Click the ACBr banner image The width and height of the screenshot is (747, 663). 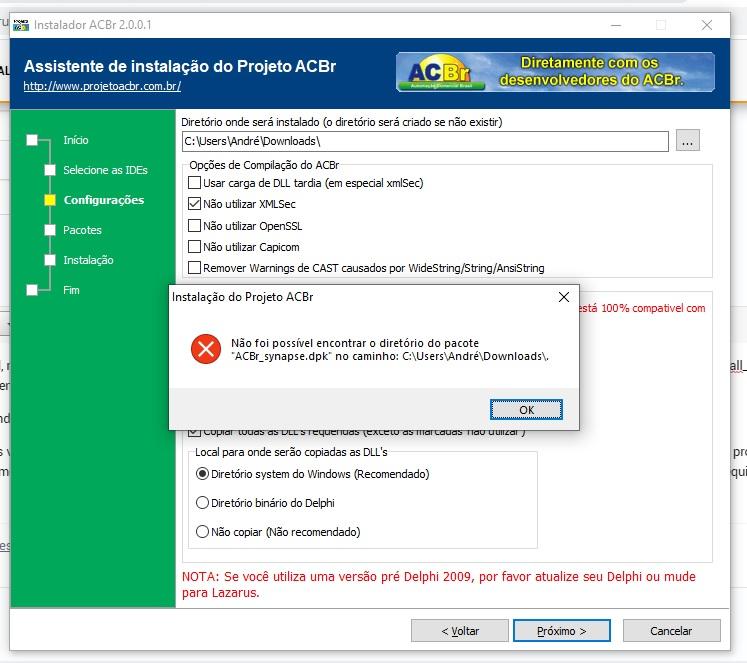coord(555,72)
